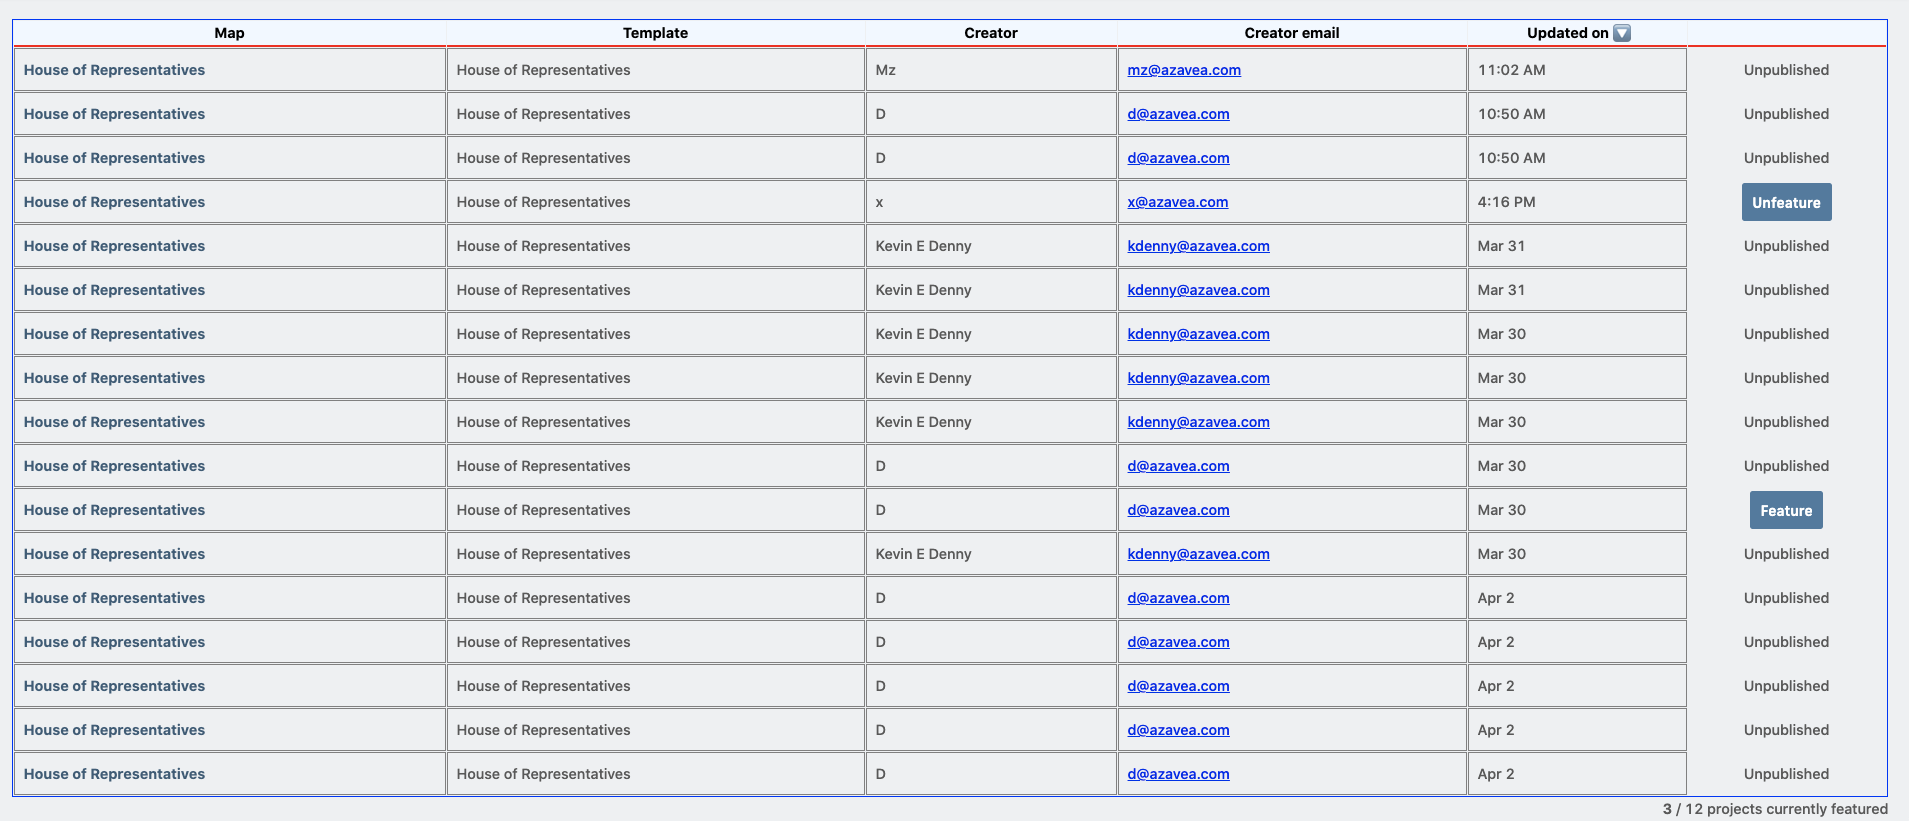
Task: Click the Feature button
Action: (1786, 510)
